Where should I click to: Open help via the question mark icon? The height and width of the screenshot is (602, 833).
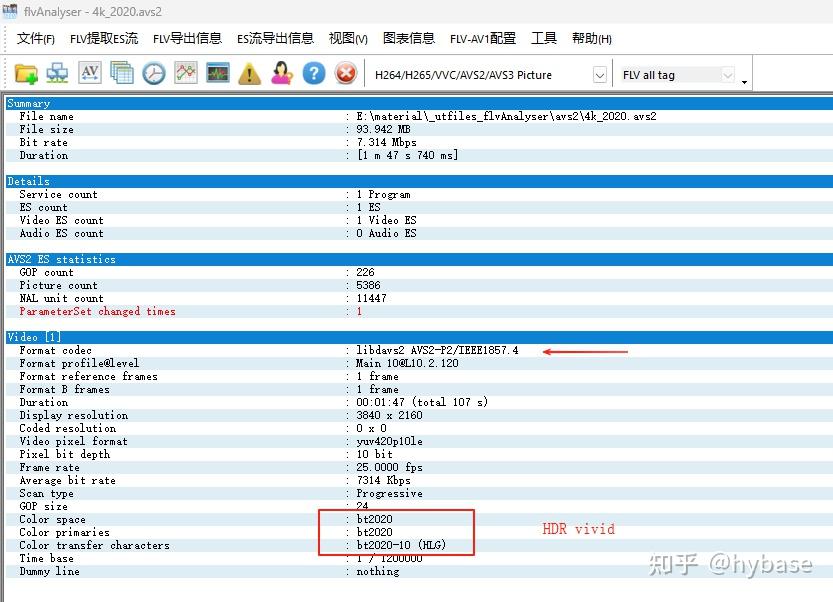click(x=313, y=72)
